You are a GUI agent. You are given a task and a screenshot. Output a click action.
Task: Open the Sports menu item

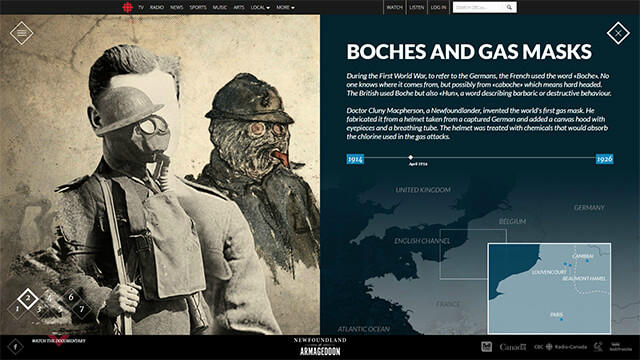coord(198,7)
